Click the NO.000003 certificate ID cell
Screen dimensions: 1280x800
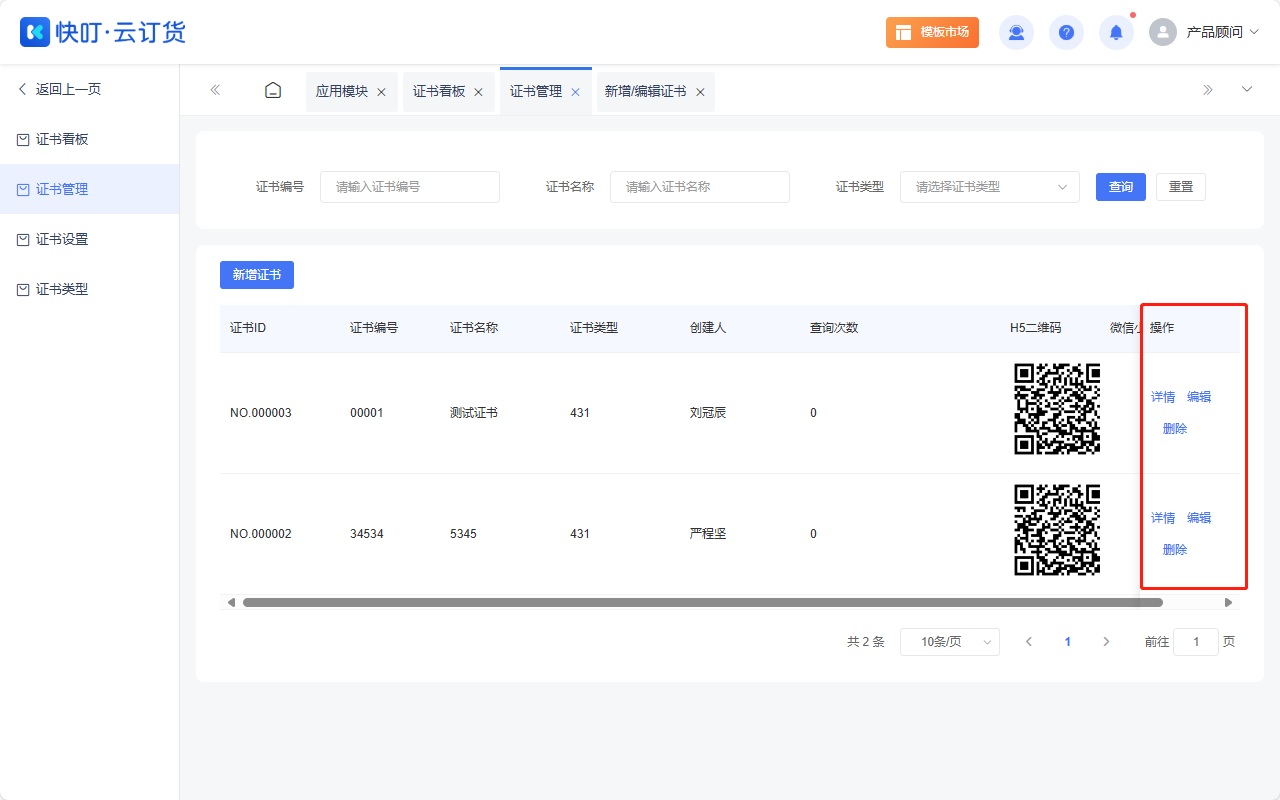(x=261, y=413)
